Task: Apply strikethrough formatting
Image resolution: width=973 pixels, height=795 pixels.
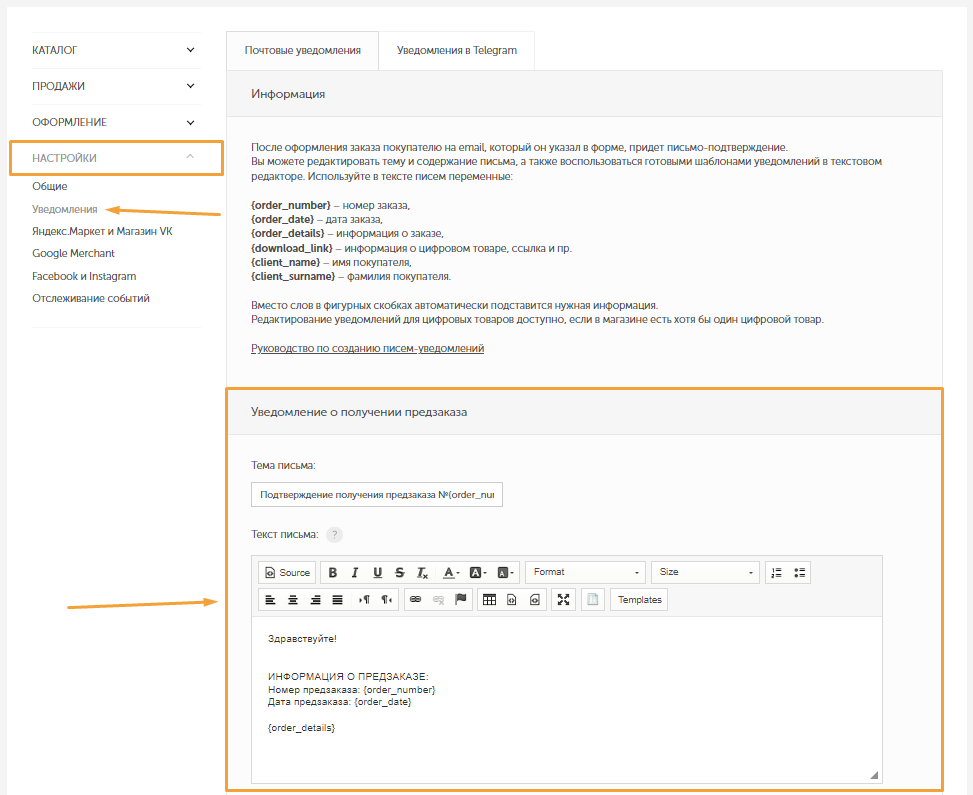Action: [x=400, y=572]
